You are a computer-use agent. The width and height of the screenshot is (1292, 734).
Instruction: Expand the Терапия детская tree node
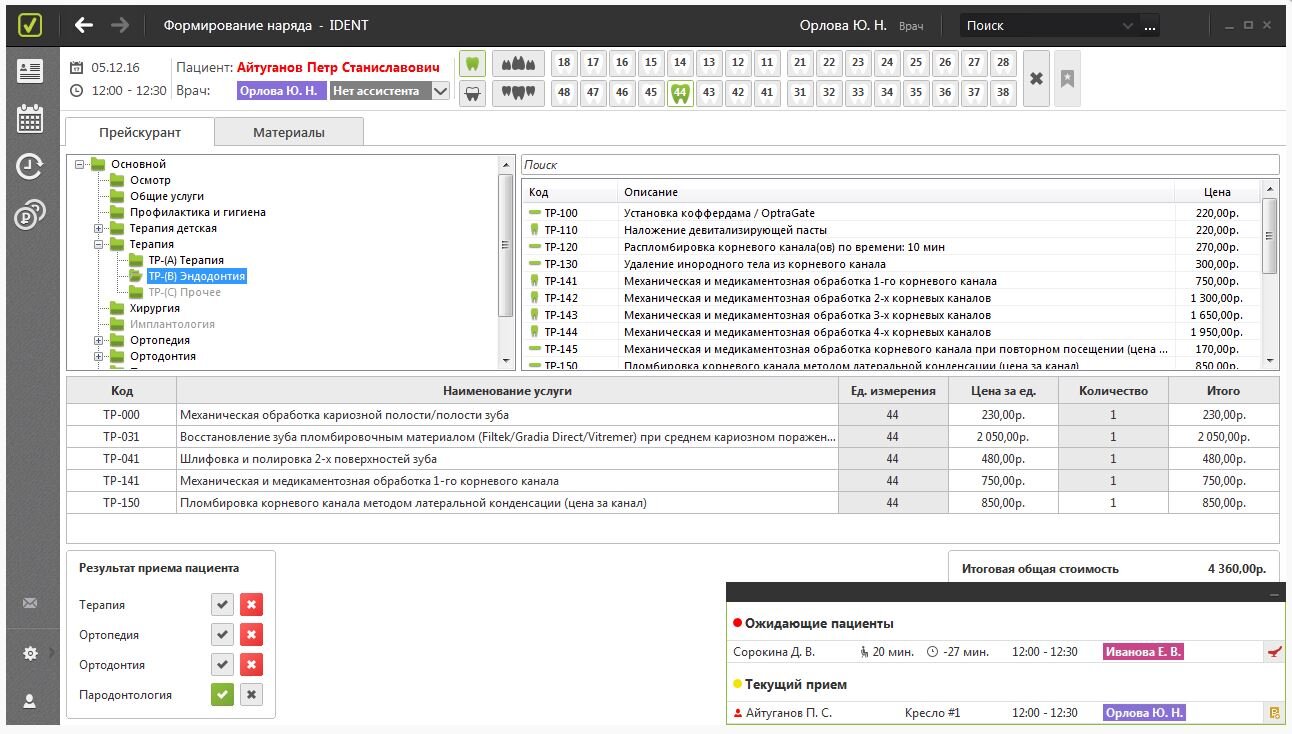(98, 228)
